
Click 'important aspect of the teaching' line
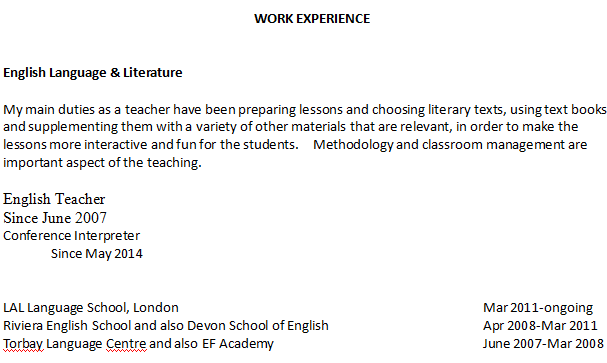click(x=102, y=163)
